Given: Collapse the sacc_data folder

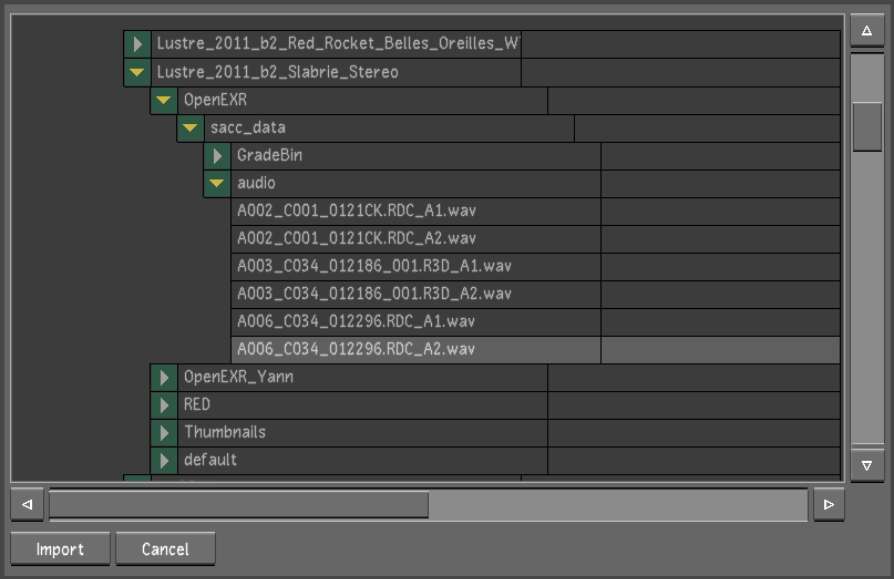Looking at the screenshot, I should point(190,128).
